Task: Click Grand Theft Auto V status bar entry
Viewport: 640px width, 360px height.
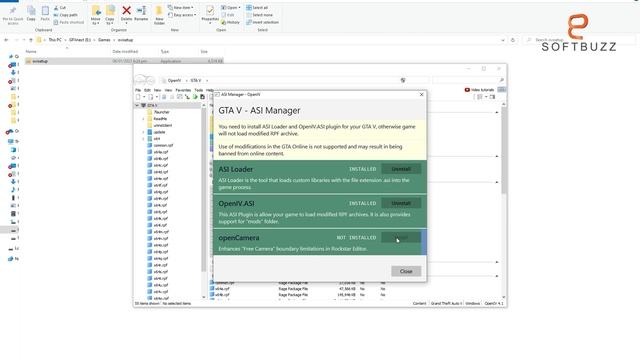Action: [x=446, y=304]
